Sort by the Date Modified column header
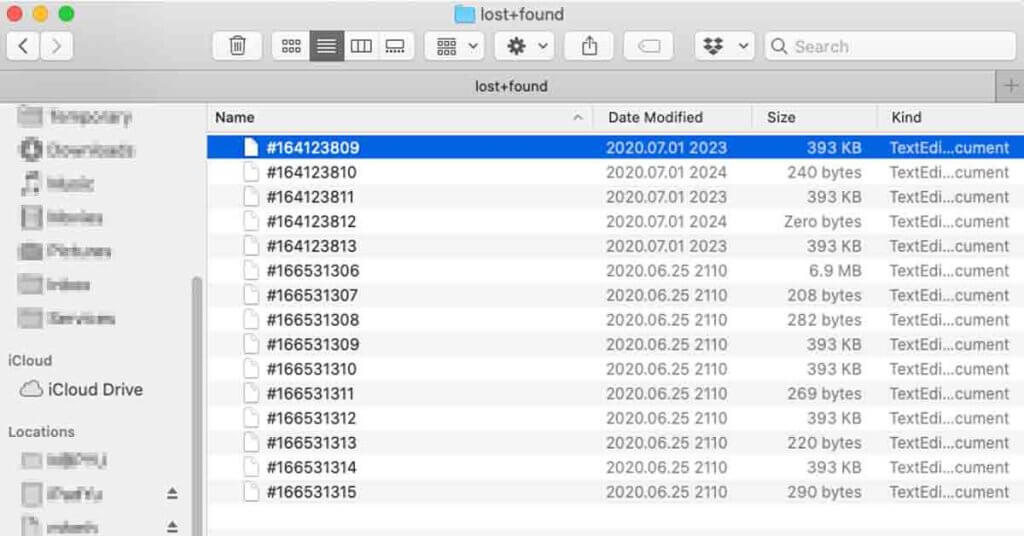This screenshot has height=536, width=1024. coord(656,117)
